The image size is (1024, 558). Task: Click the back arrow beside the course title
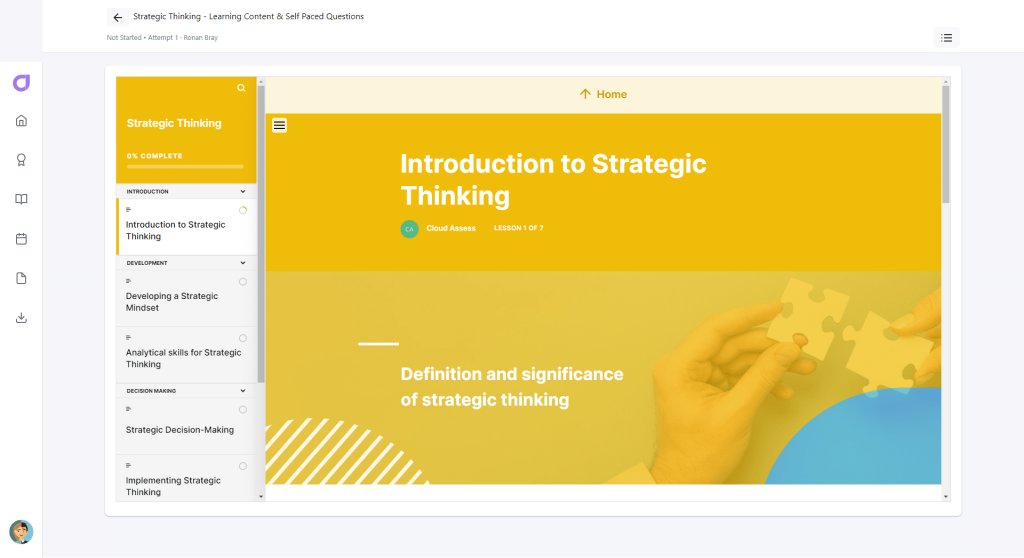tap(118, 17)
